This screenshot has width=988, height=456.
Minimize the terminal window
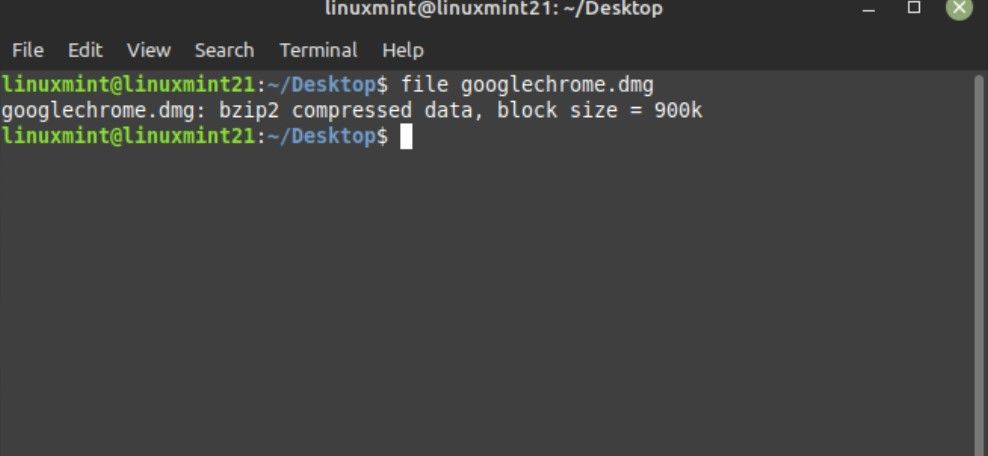[x=866, y=8]
